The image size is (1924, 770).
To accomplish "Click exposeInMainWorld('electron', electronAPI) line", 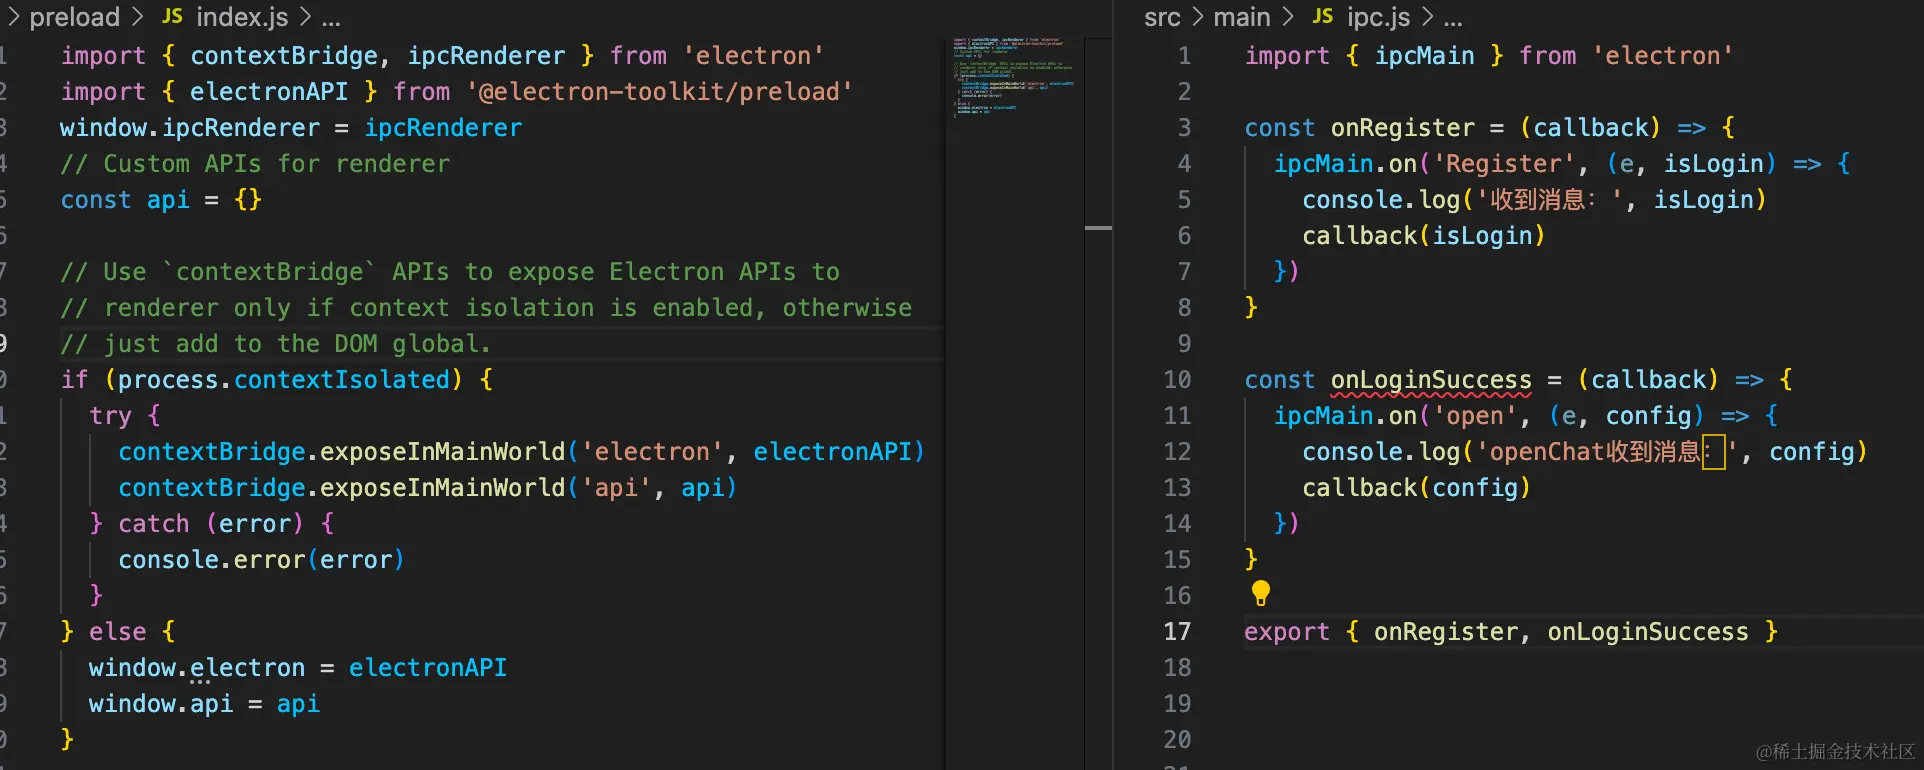I will (521, 452).
